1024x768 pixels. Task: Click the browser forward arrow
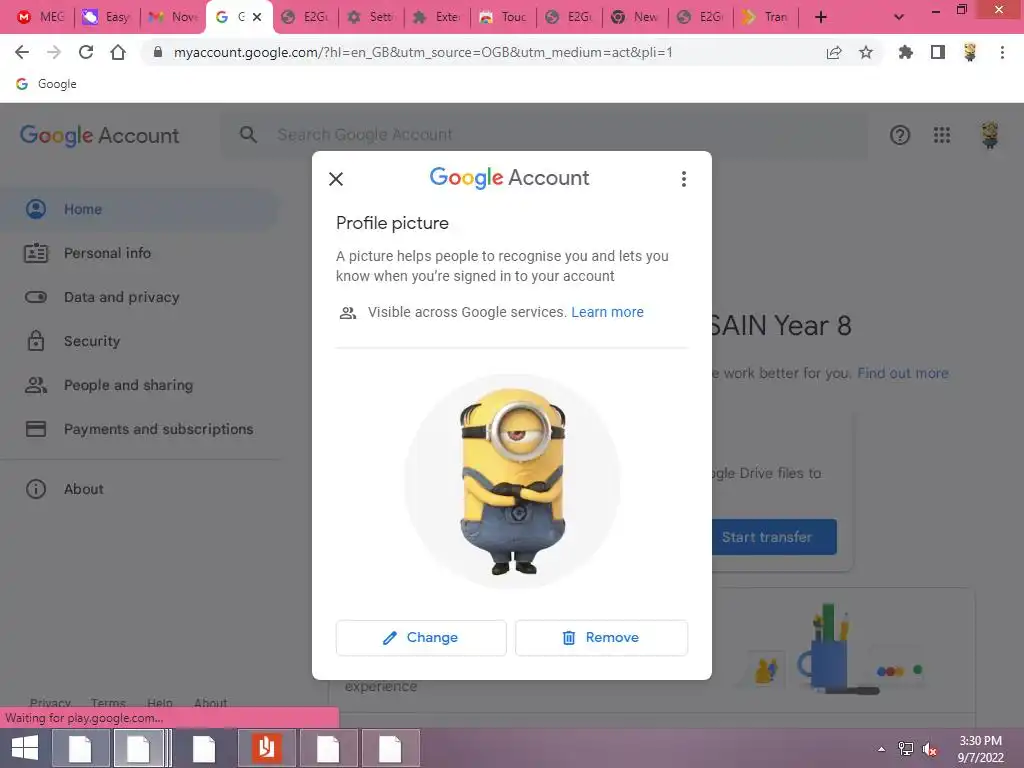[54, 52]
